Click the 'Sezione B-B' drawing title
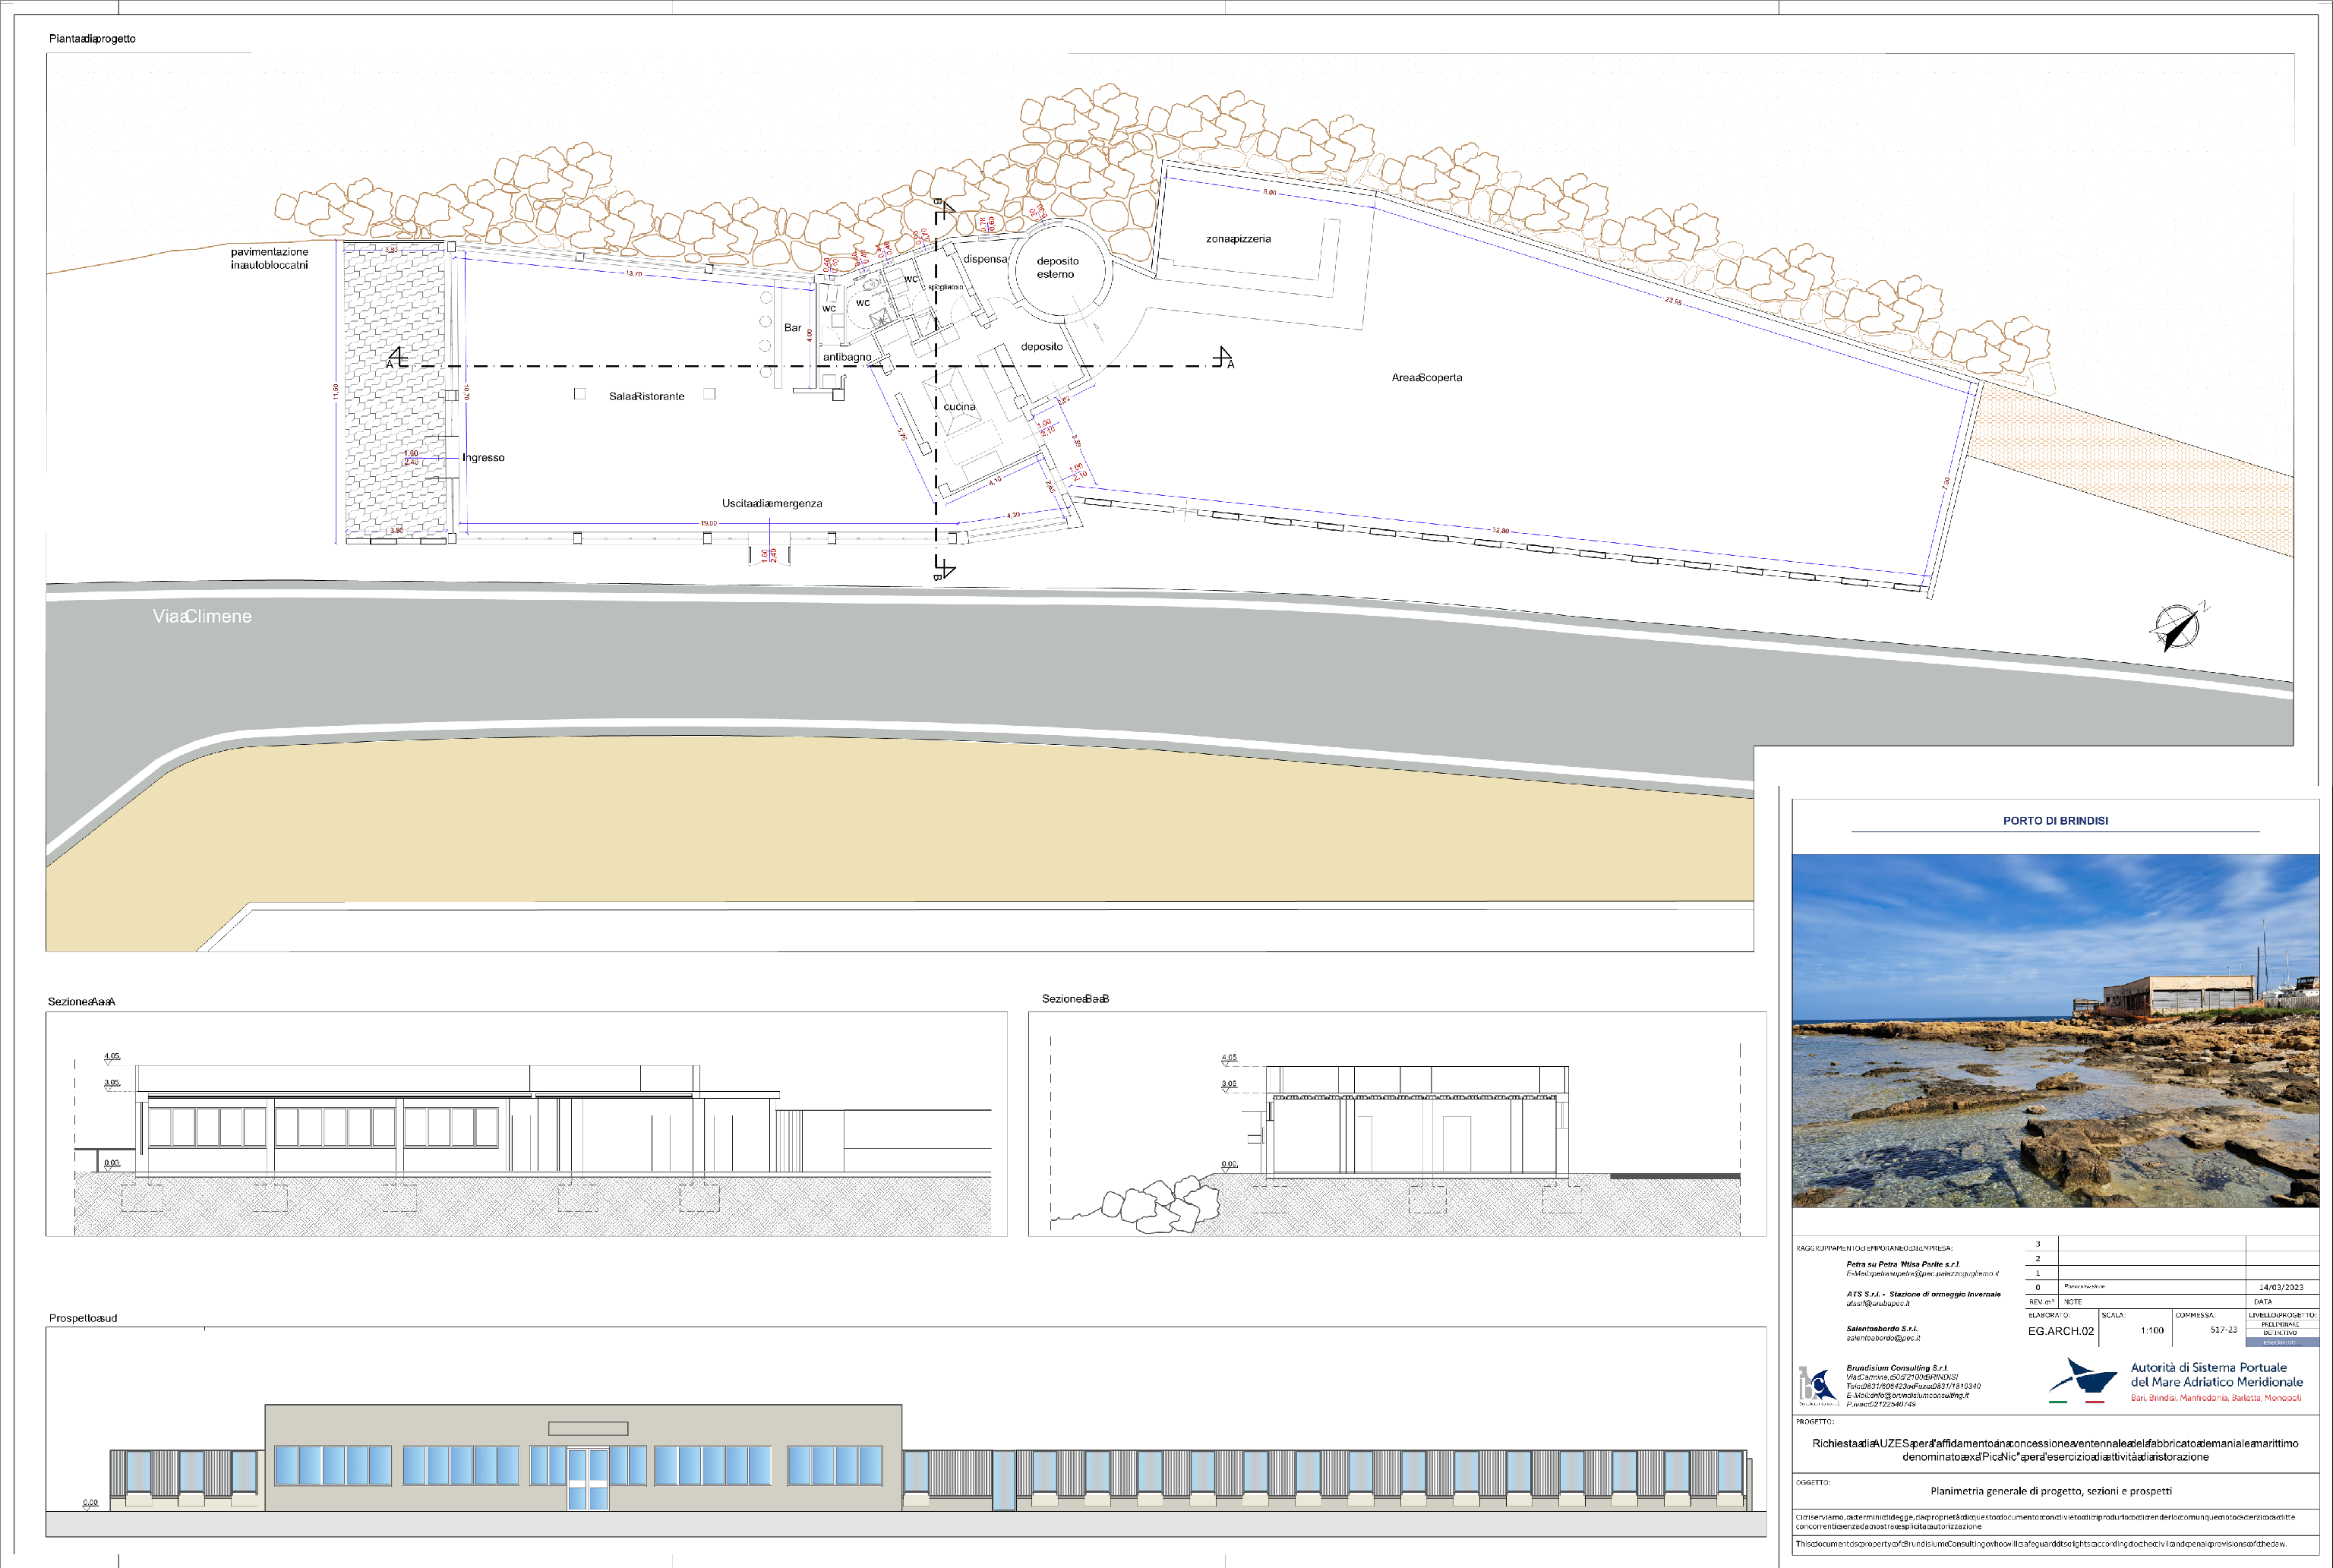The image size is (2333, 1568). [x=1075, y=999]
